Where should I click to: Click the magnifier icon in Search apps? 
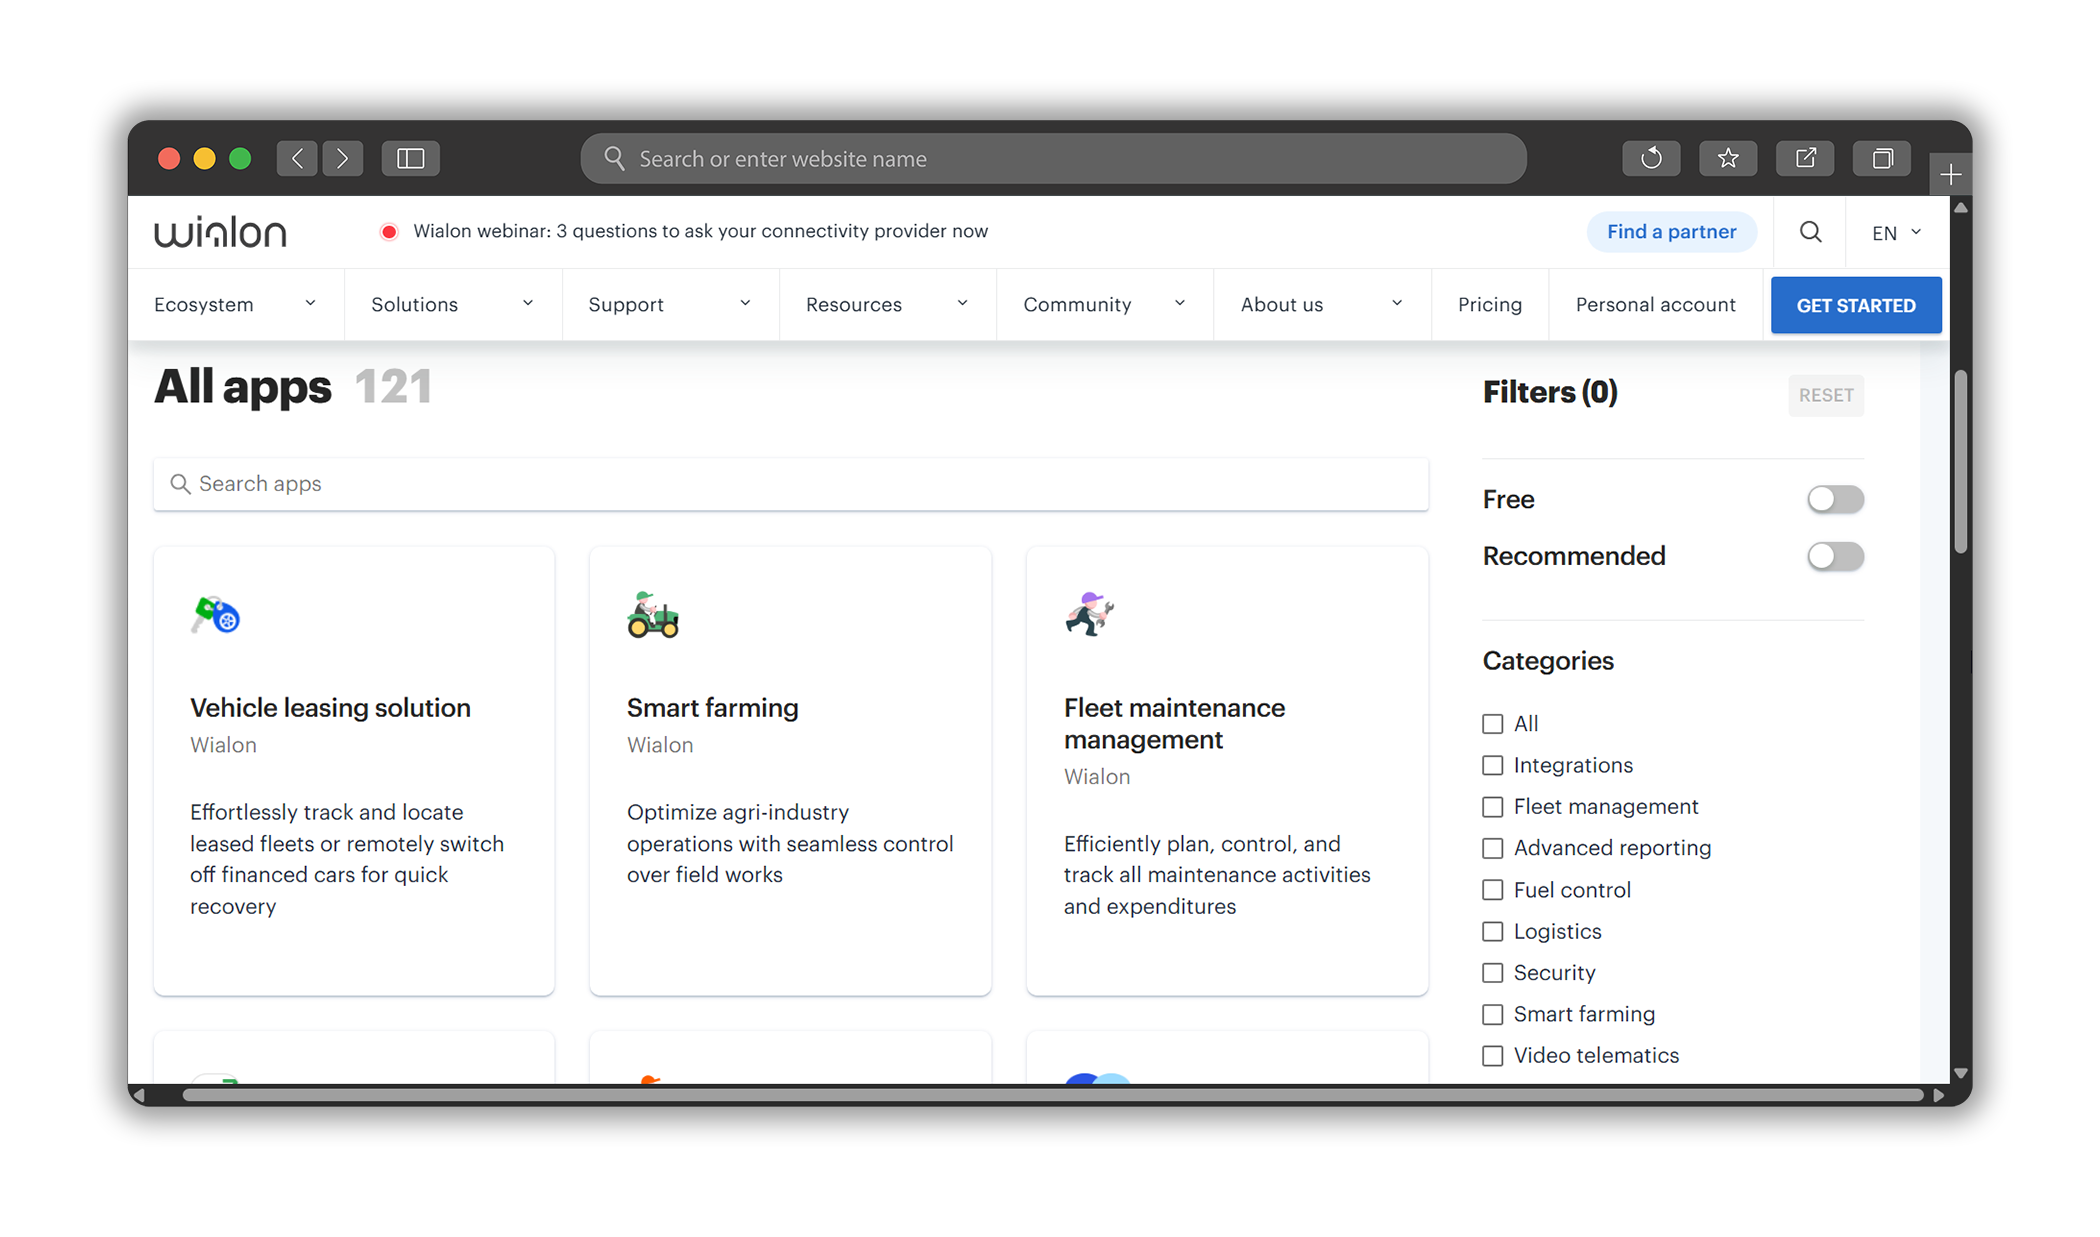[x=180, y=484]
